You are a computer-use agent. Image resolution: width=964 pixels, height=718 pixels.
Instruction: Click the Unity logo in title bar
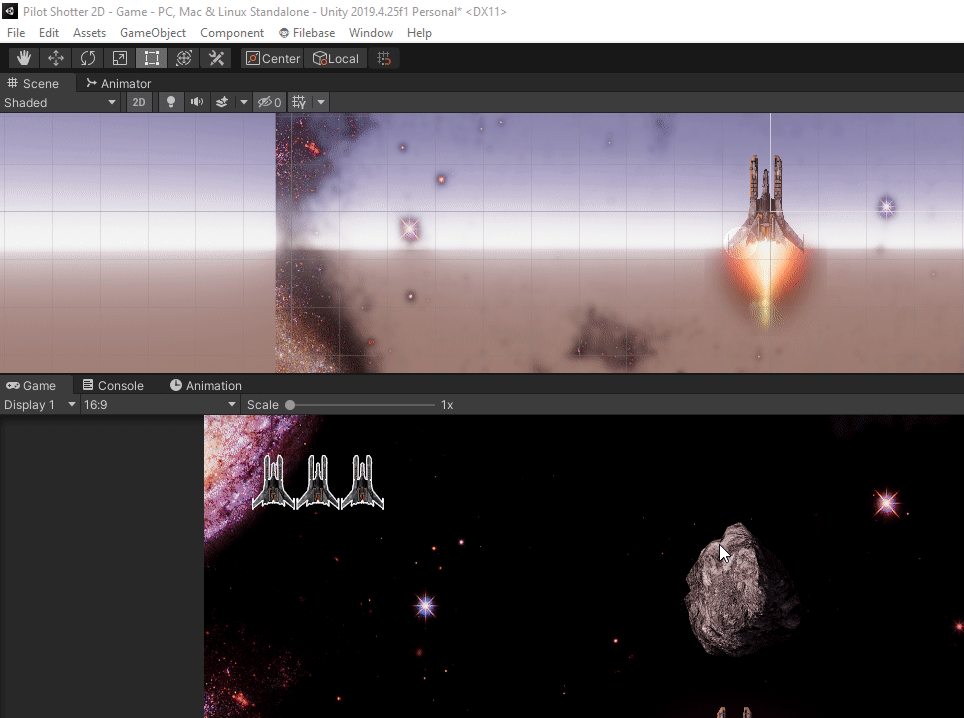click(x=10, y=11)
